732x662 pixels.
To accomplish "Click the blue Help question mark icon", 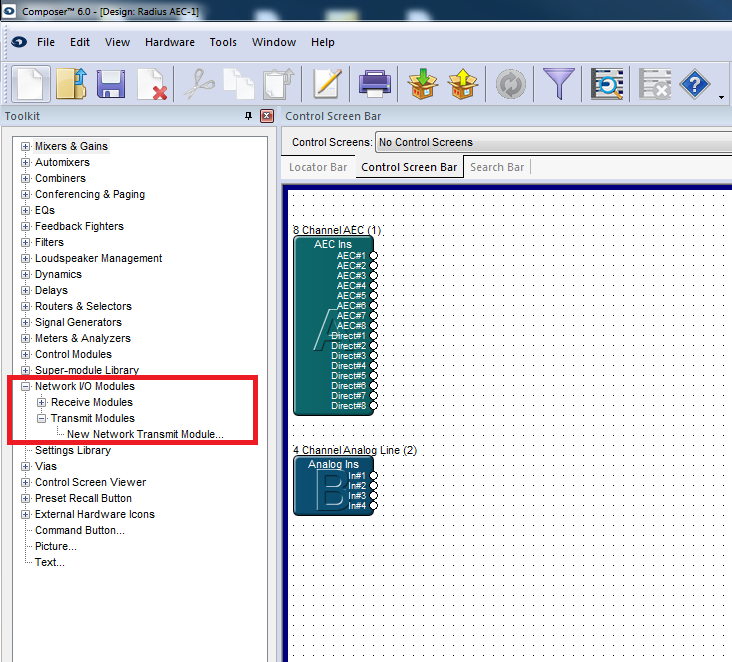I will coord(695,84).
